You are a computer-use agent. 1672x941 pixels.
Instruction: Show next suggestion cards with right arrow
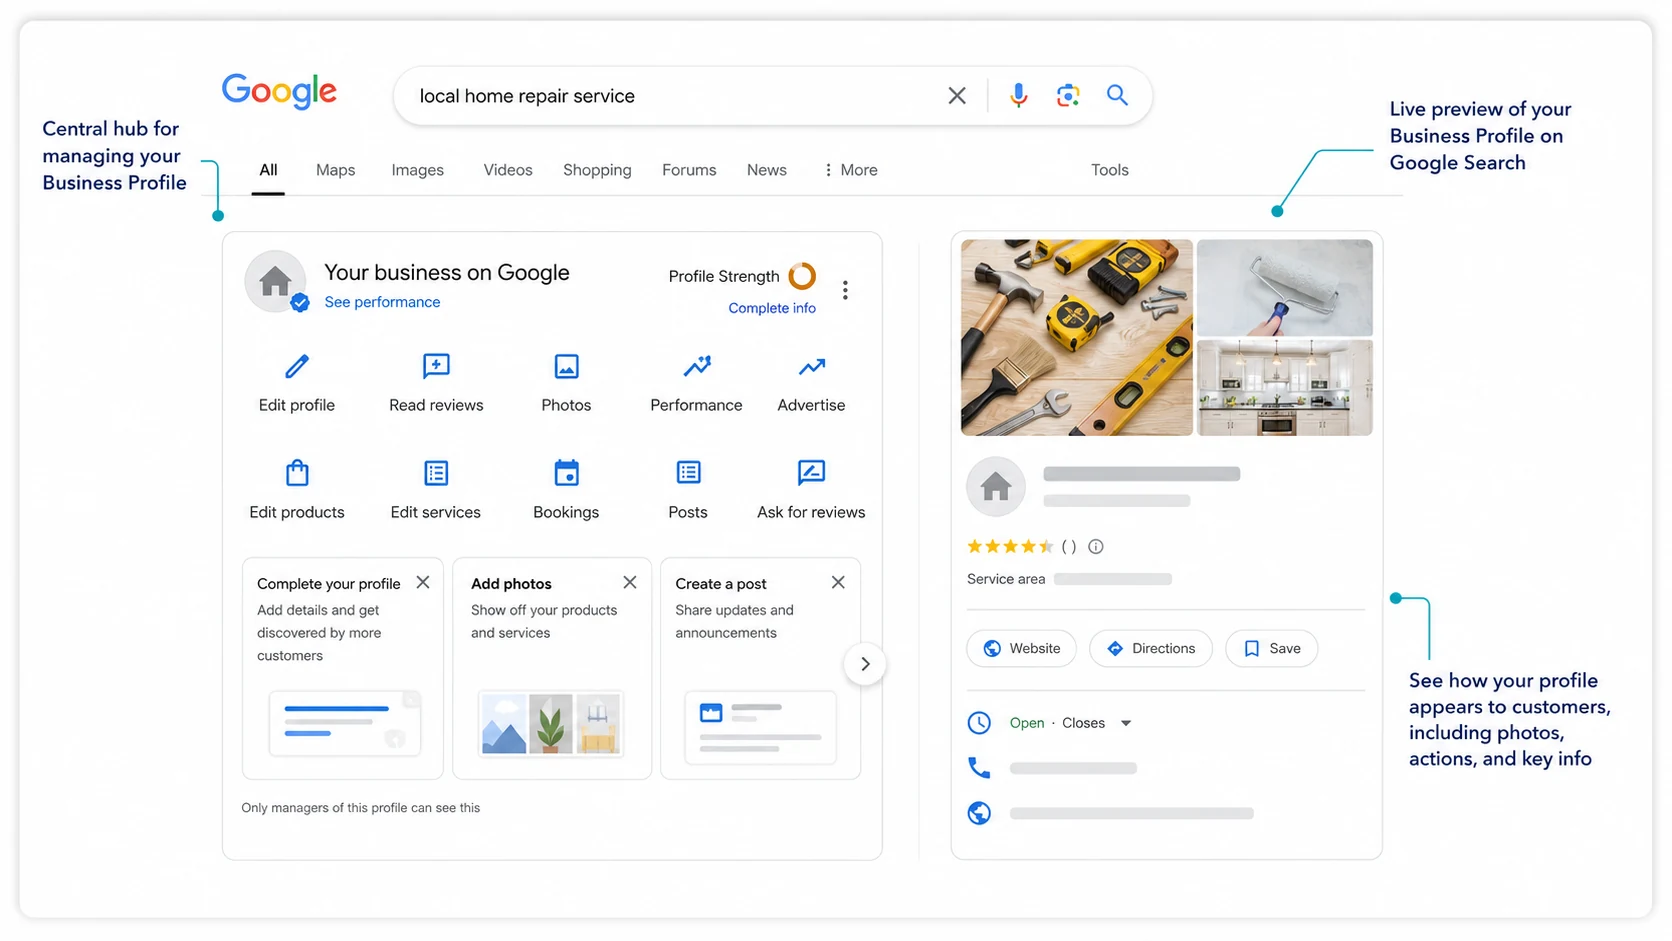865,664
